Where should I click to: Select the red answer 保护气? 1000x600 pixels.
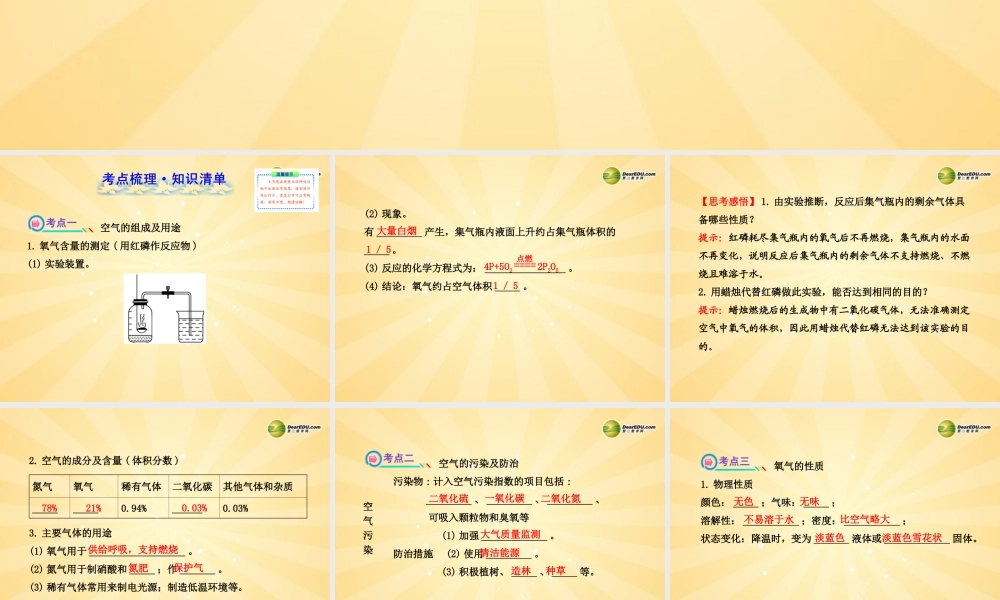[189, 568]
